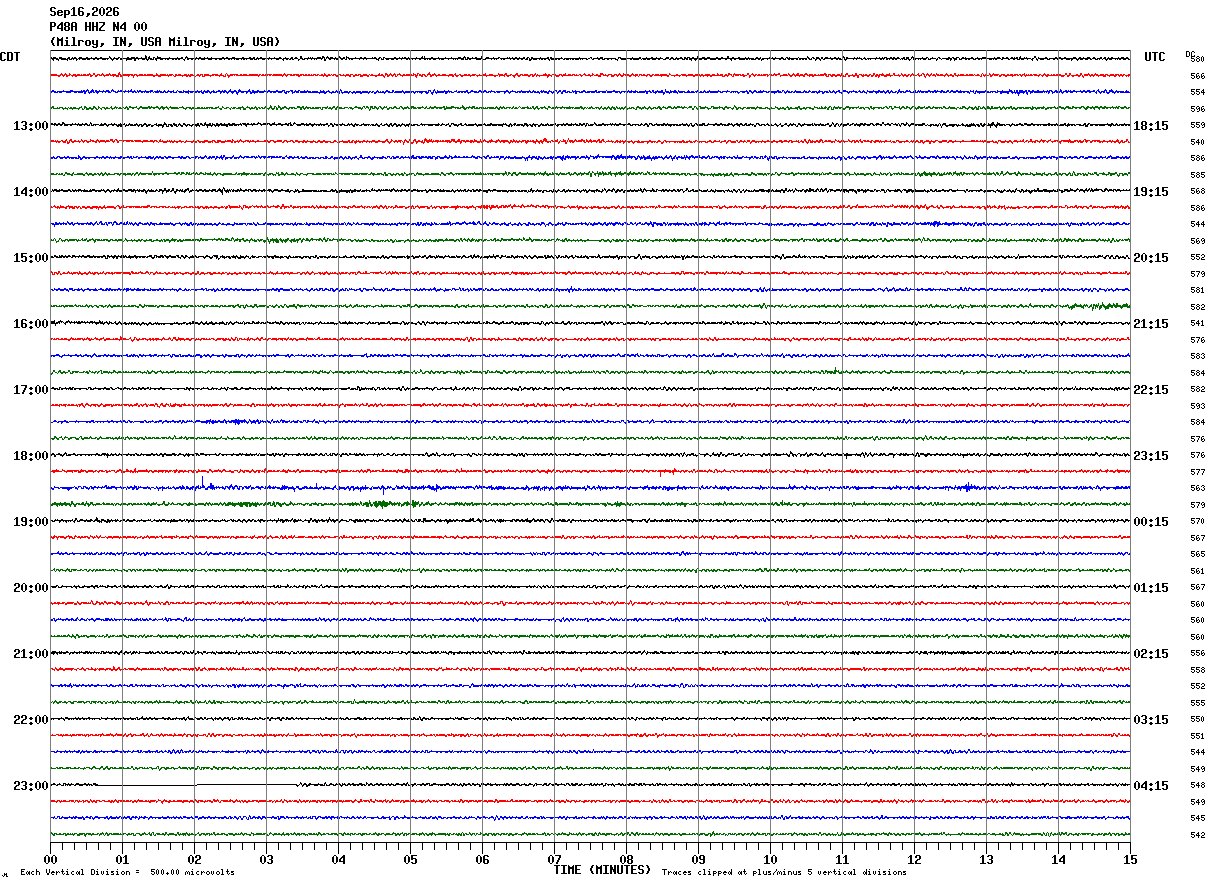Click the CDT timezone header label

(10, 57)
